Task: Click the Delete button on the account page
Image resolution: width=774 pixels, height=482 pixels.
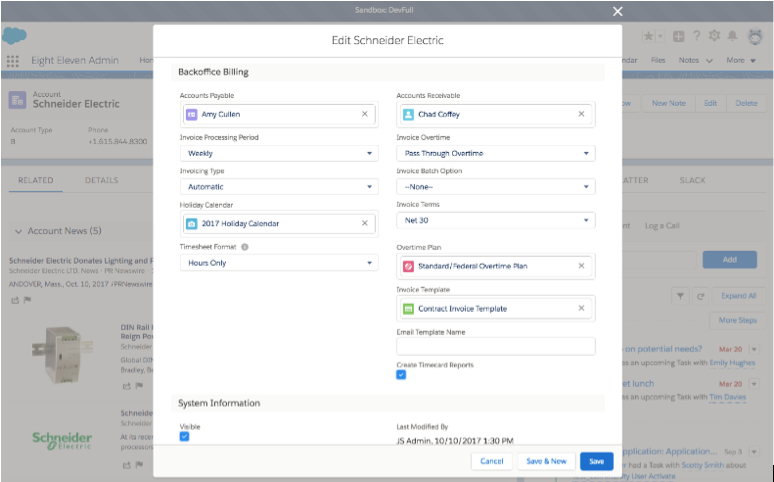Action: (746, 103)
